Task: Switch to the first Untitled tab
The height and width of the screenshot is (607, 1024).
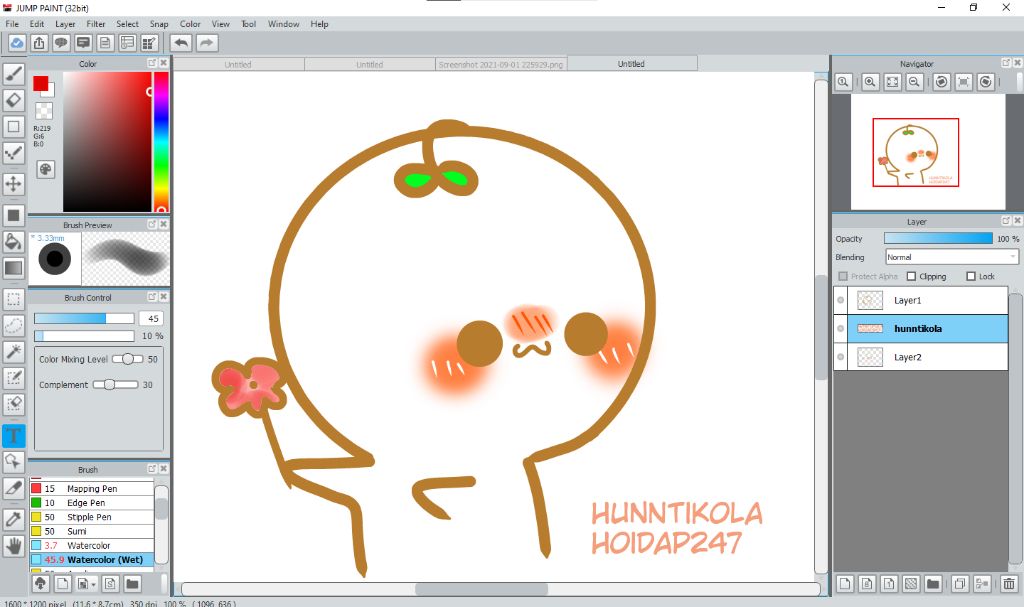Action: tap(238, 65)
